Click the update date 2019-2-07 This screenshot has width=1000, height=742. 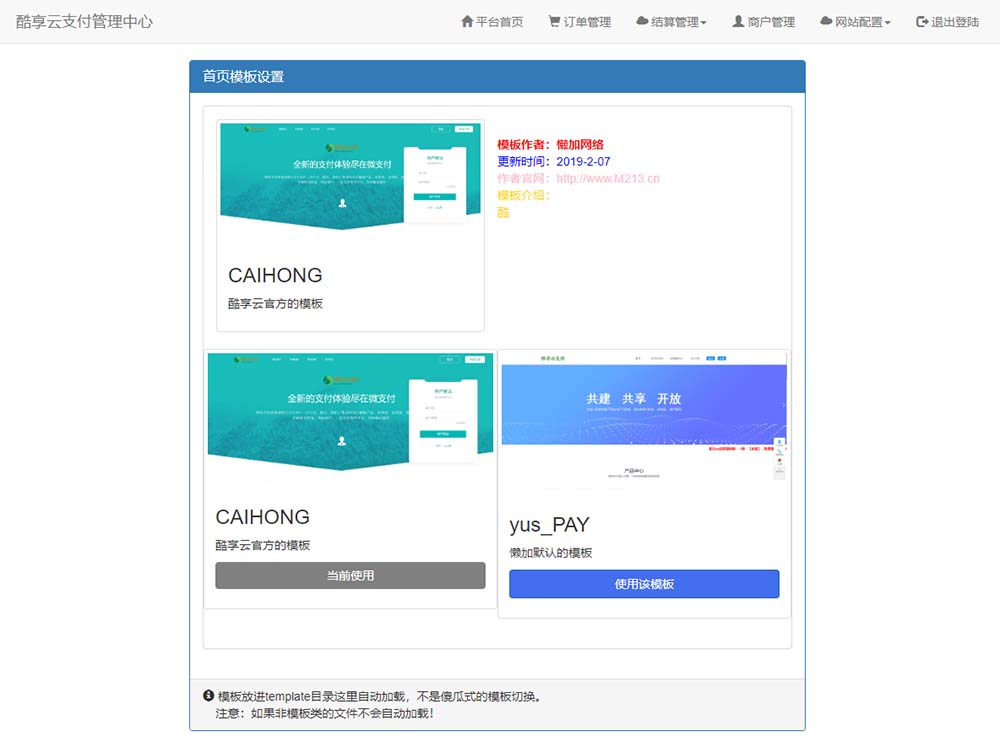click(583, 162)
